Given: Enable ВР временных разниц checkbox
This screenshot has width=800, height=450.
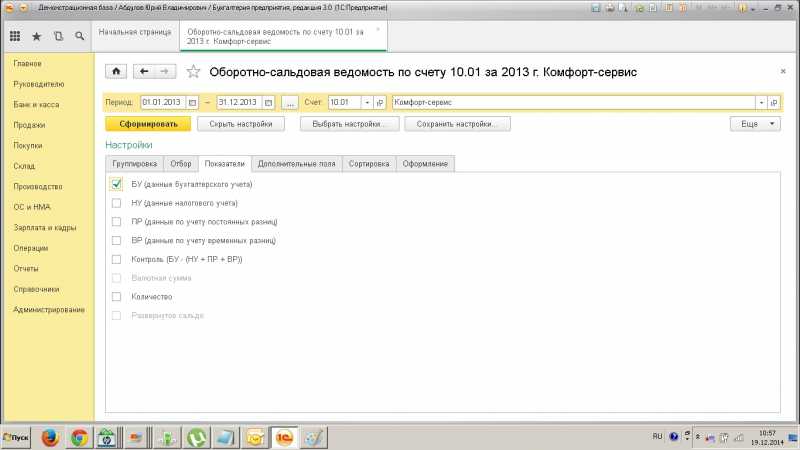Looking at the screenshot, I should point(116,240).
